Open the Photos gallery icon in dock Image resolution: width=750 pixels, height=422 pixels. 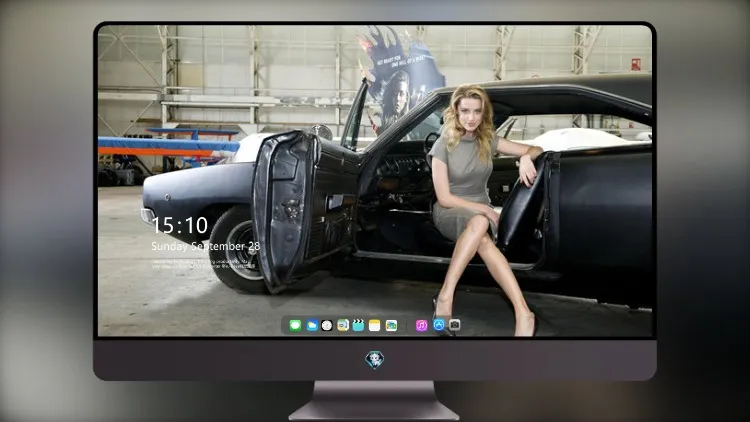[x=391, y=326]
